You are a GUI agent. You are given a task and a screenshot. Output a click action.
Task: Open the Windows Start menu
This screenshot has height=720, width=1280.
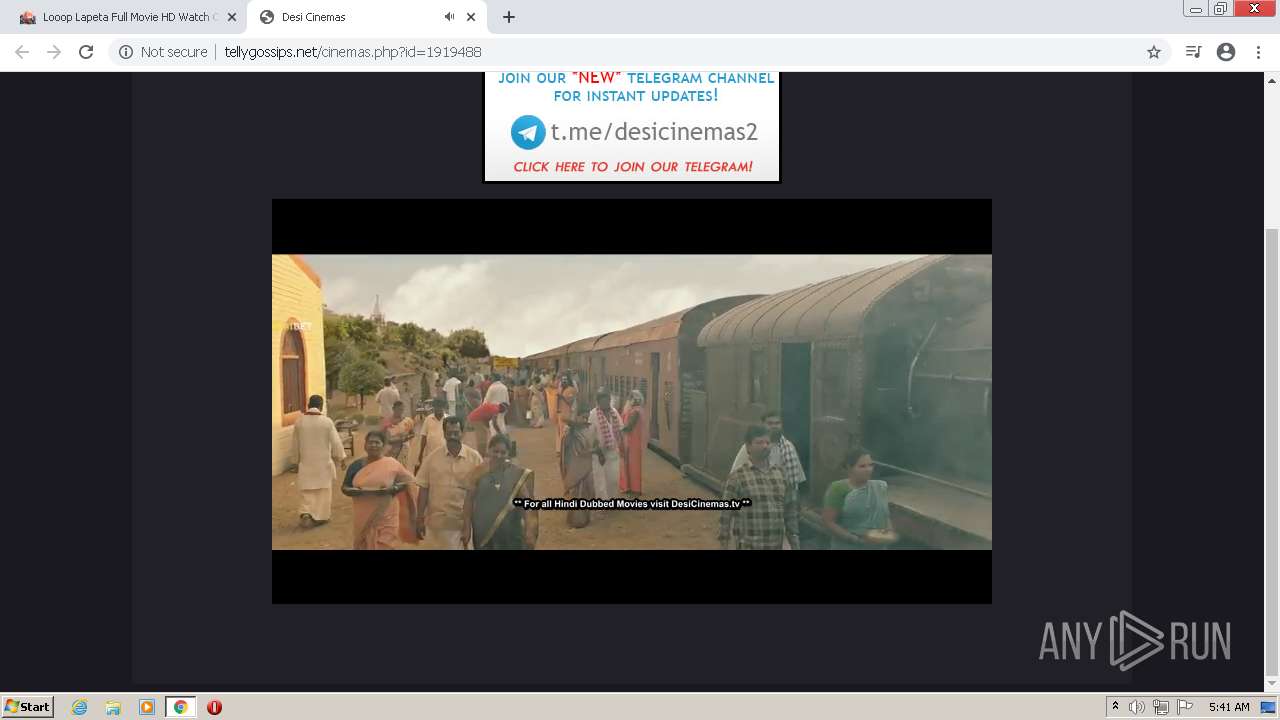tap(28, 707)
